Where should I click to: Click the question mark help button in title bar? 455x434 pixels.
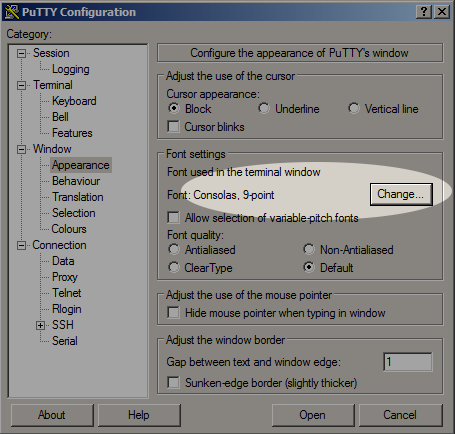click(x=424, y=12)
